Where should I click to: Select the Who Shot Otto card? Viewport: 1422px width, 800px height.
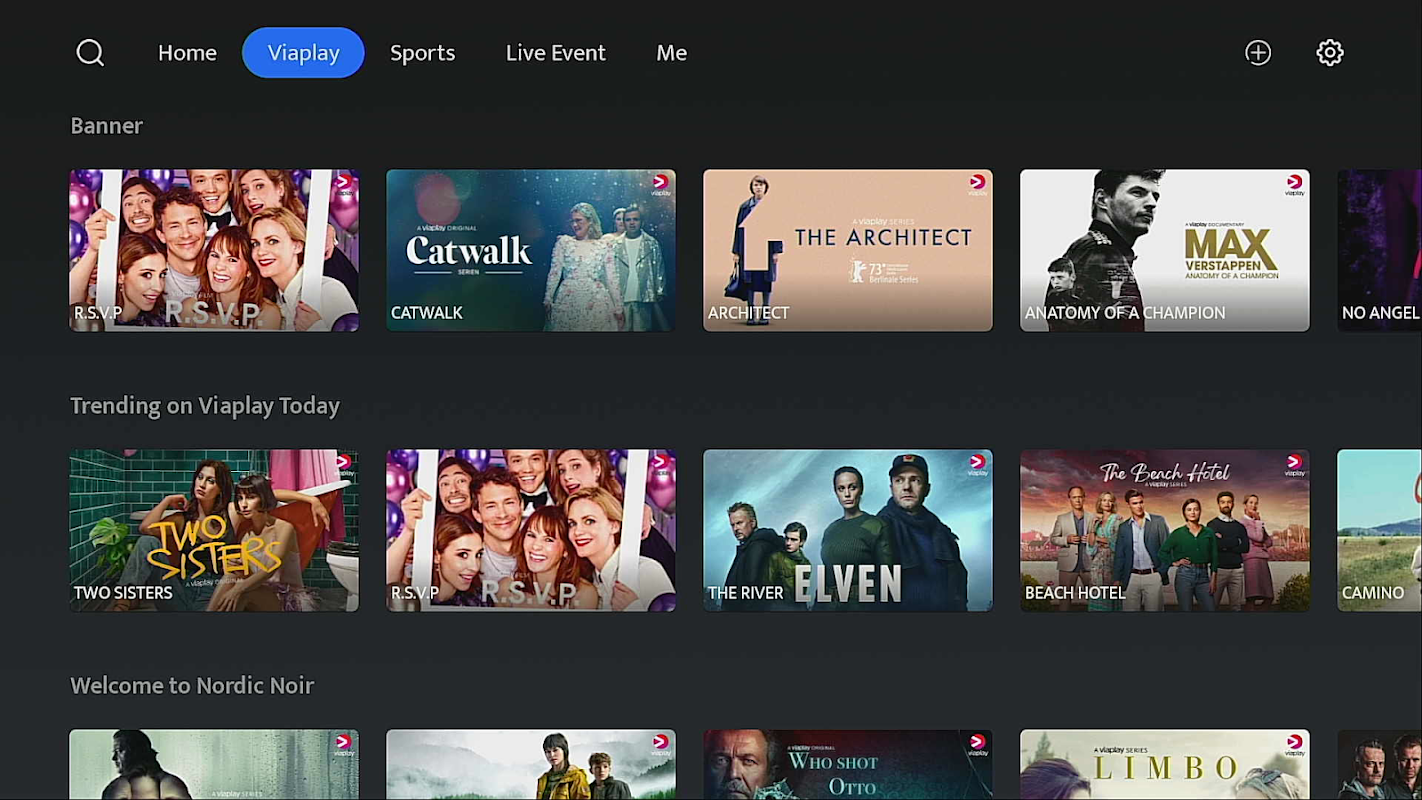pyautogui.click(x=848, y=765)
